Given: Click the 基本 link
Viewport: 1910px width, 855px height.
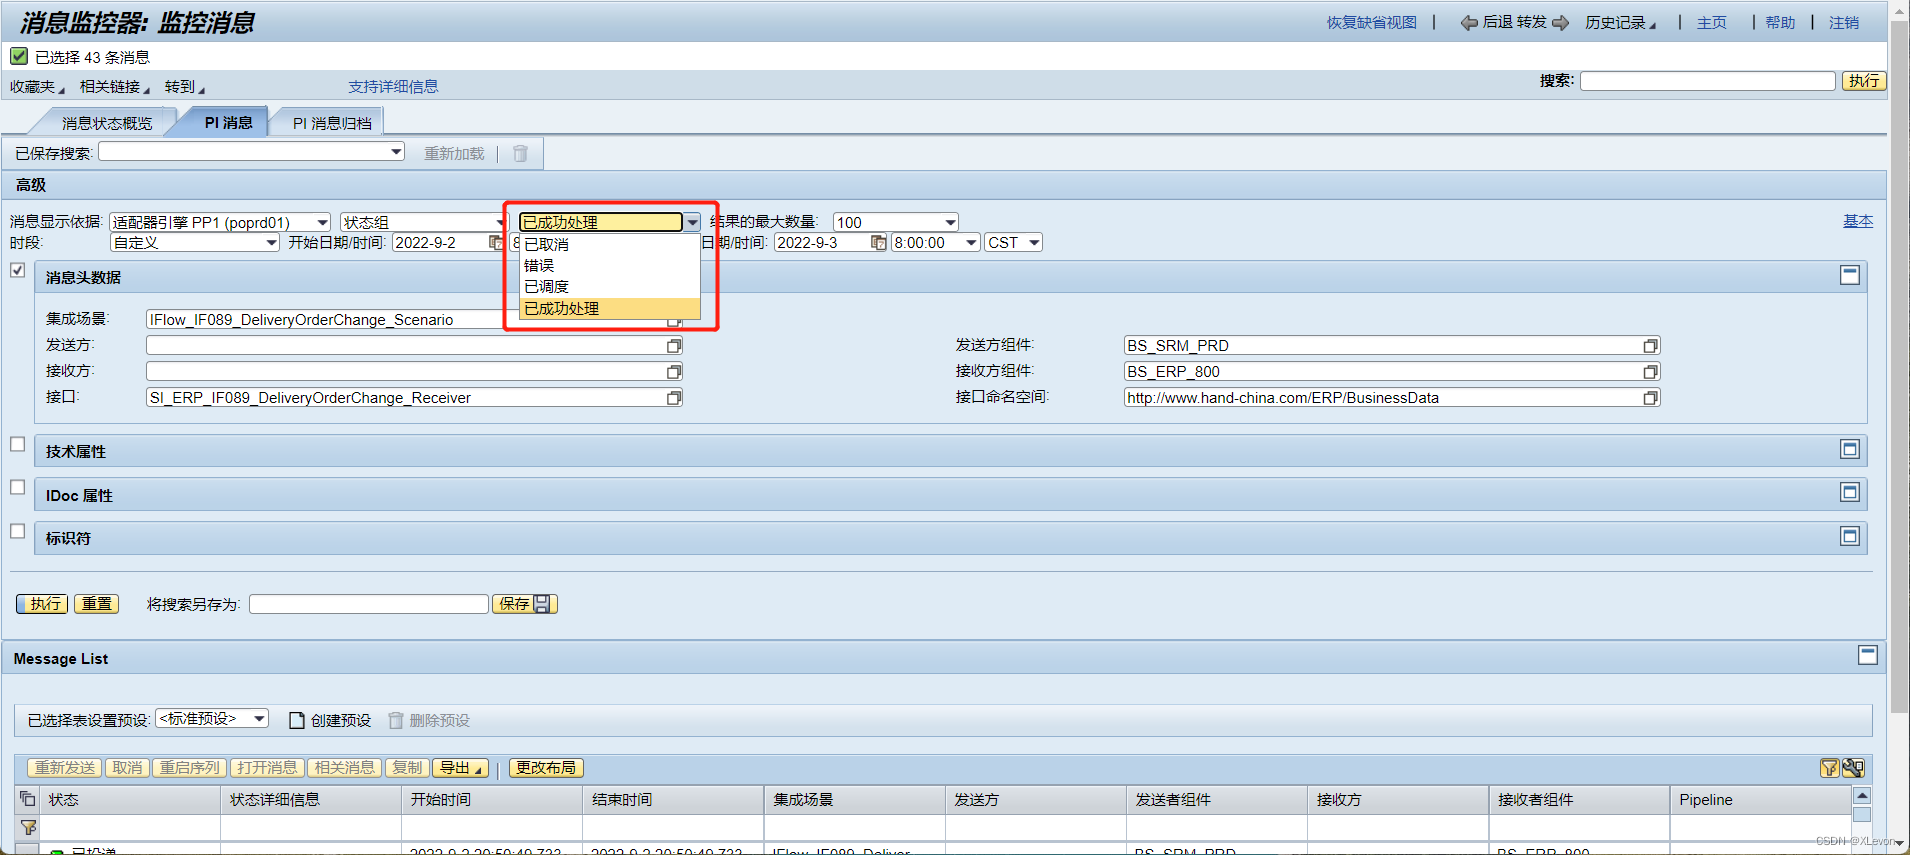Looking at the screenshot, I should click(1858, 221).
